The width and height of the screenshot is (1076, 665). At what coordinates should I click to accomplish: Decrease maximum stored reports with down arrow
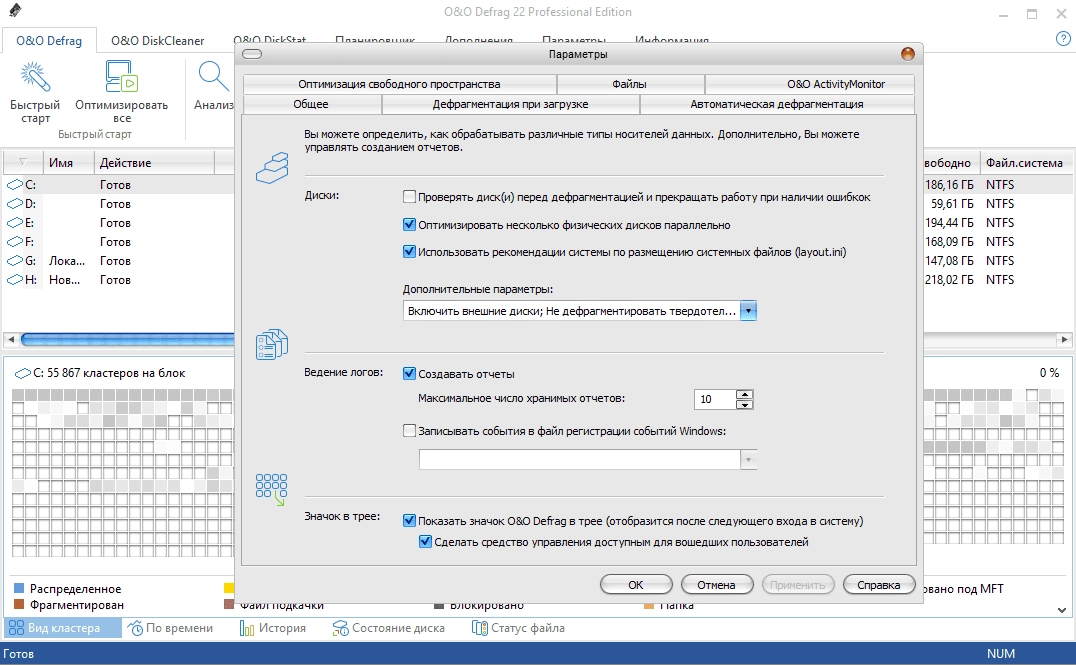pyautogui.click(x=744, y=404)
